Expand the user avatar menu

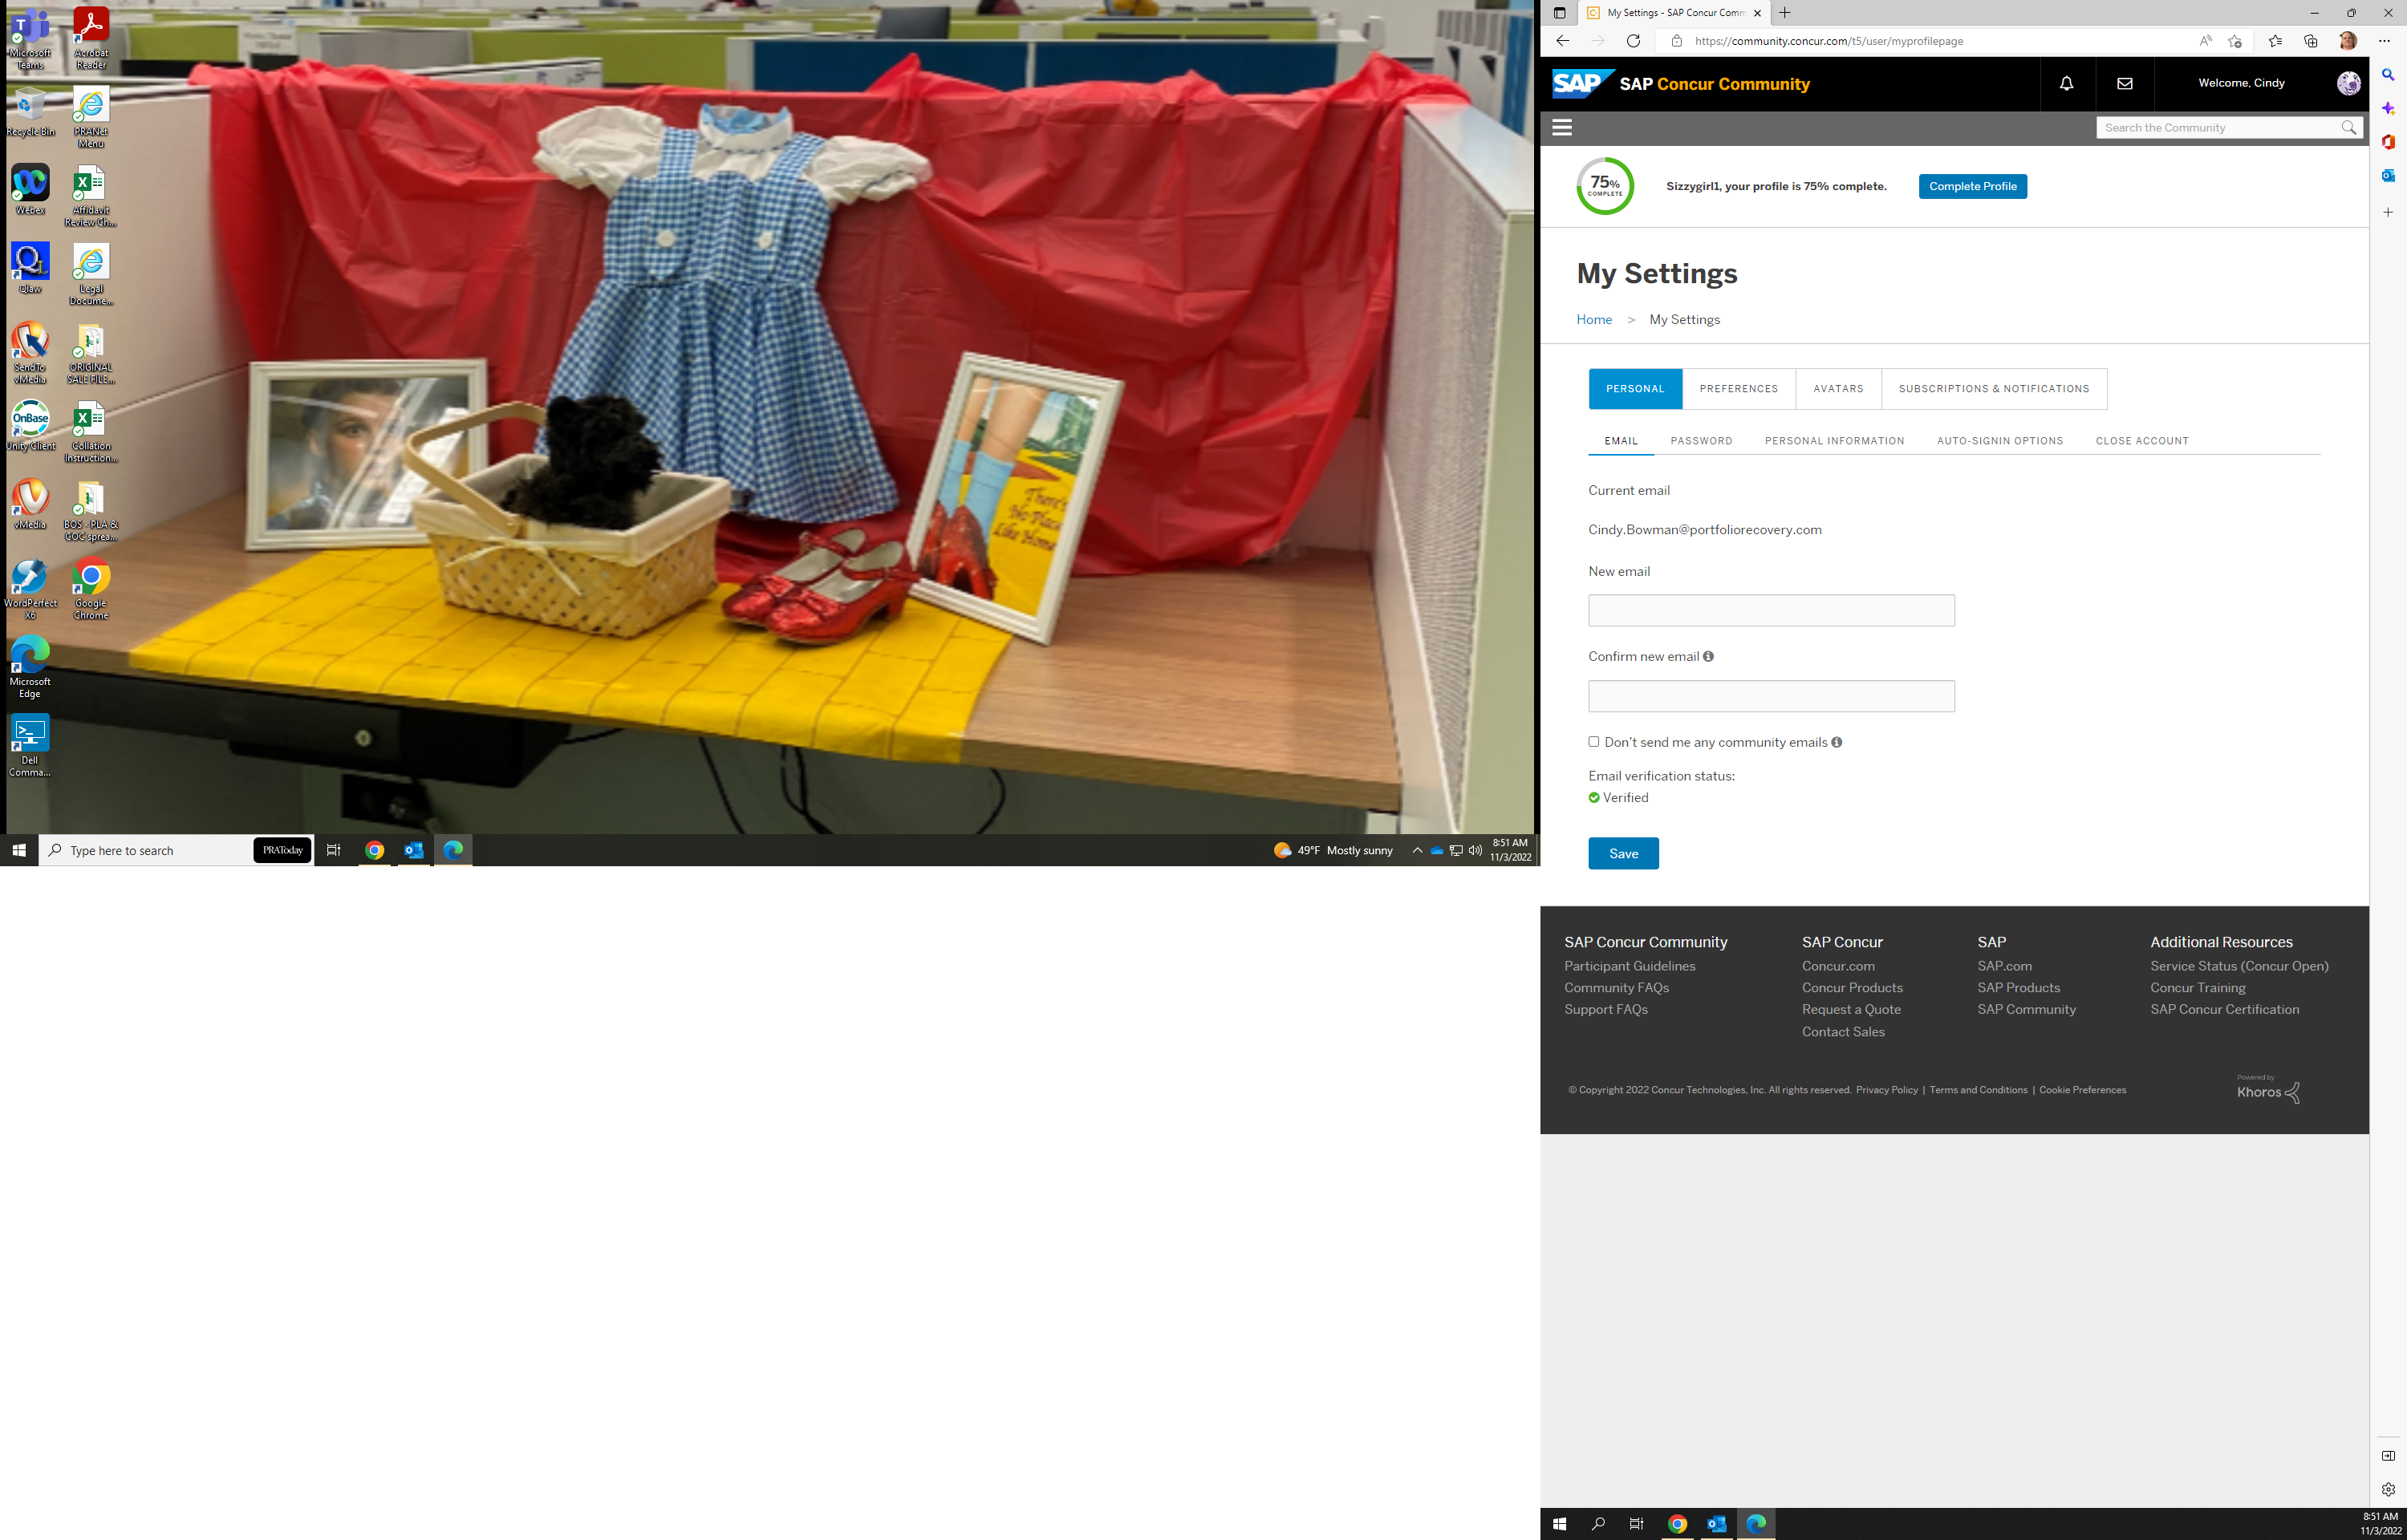pyautogui.click(x=2348, y=84)
